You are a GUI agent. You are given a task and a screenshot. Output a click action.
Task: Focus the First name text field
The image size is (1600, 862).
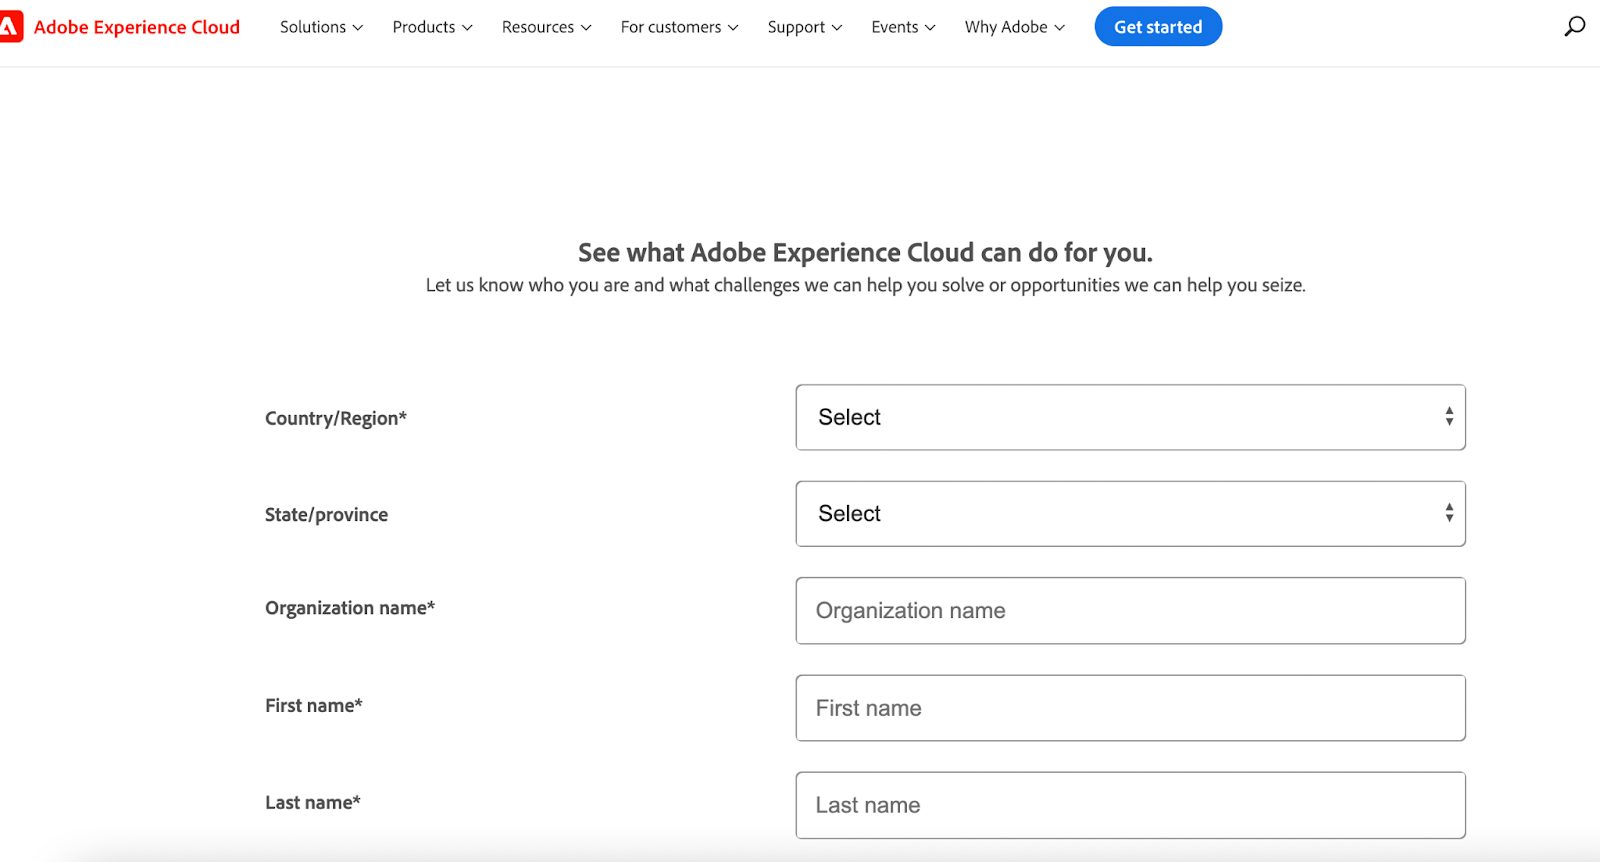coord(1130,708)
